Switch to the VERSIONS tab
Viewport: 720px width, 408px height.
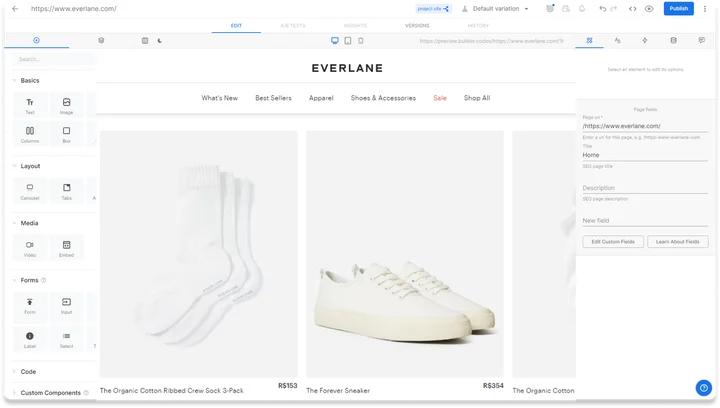(417, 26)
